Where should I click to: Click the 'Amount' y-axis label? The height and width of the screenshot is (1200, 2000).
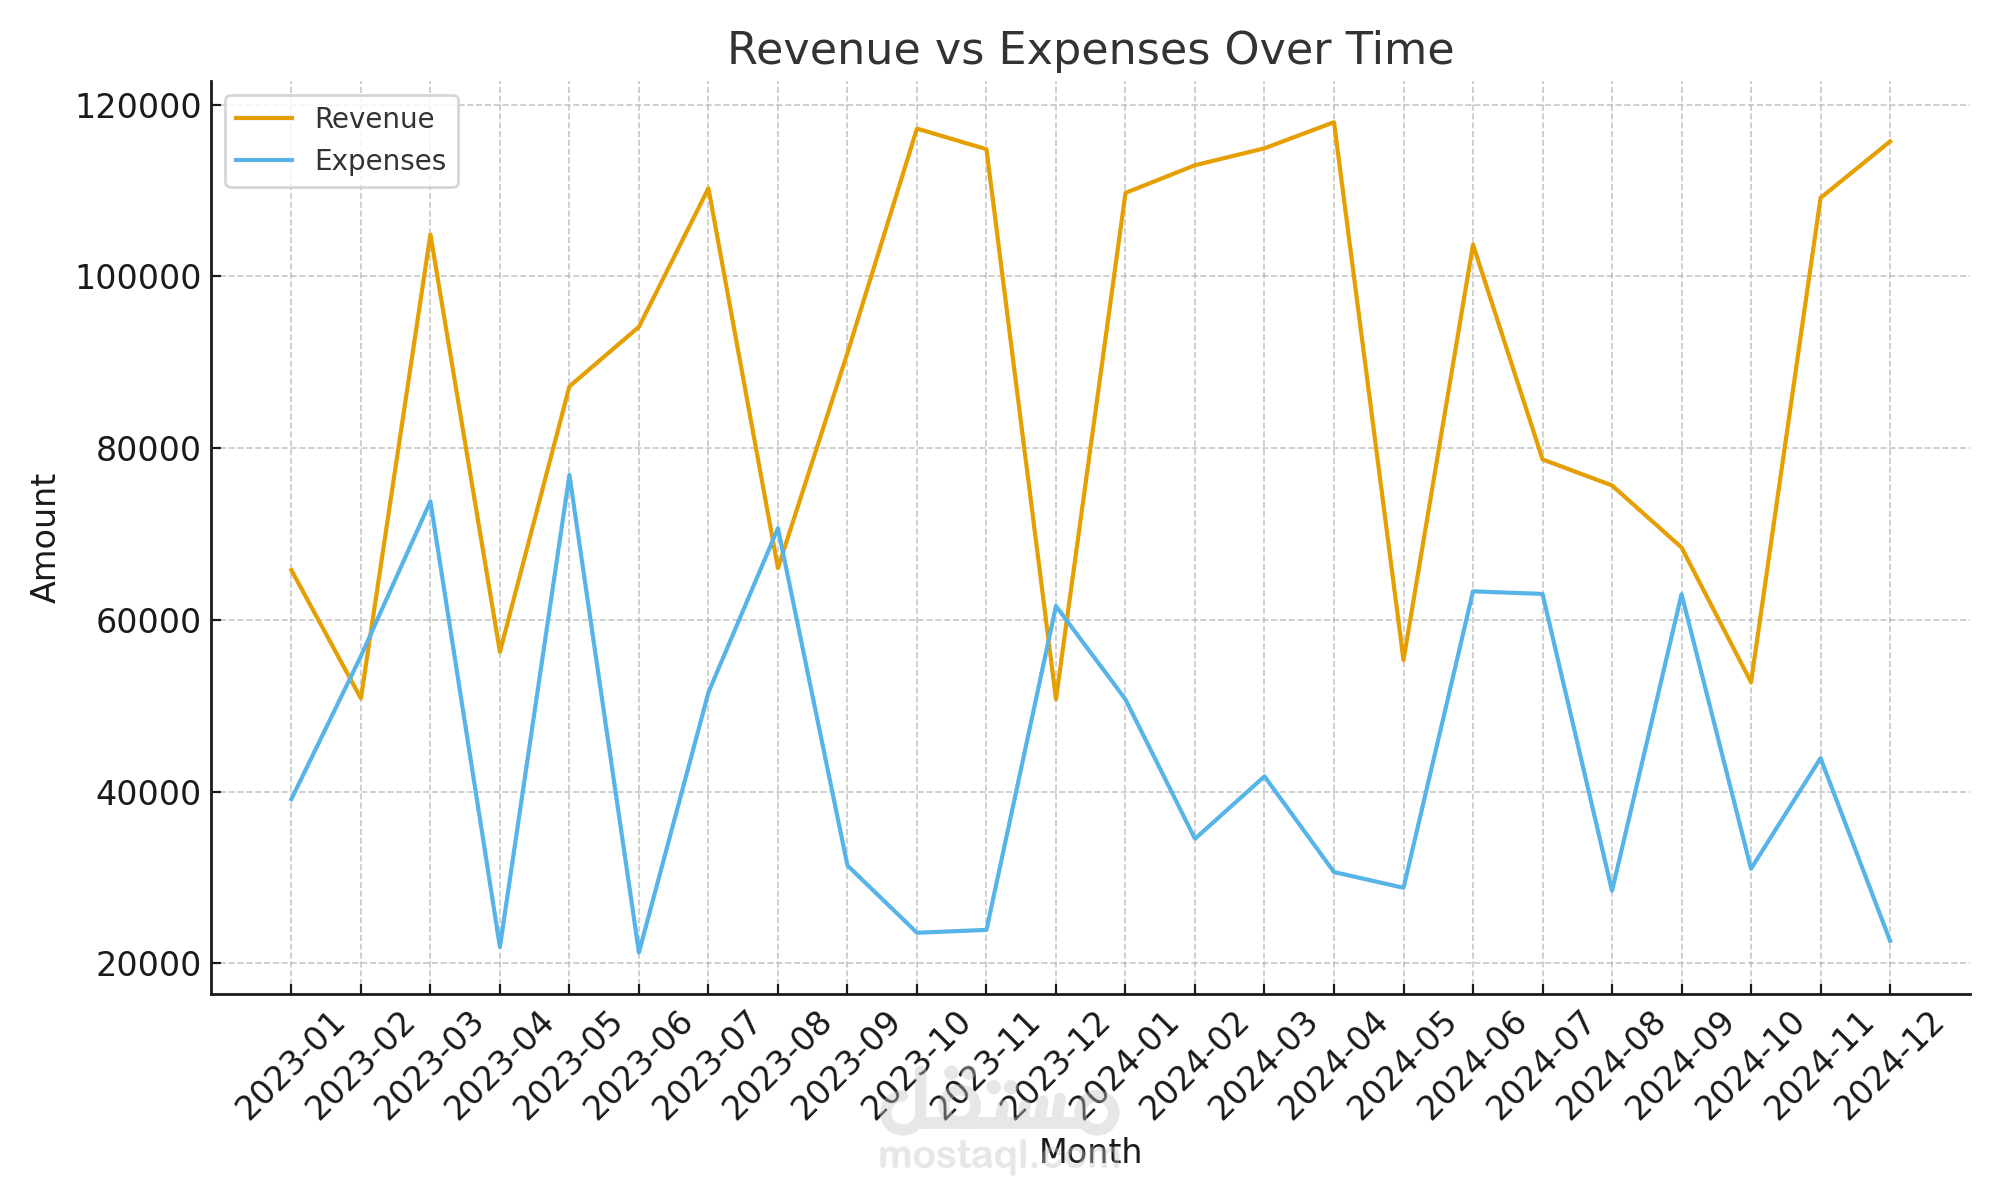[x=44, y=538]
